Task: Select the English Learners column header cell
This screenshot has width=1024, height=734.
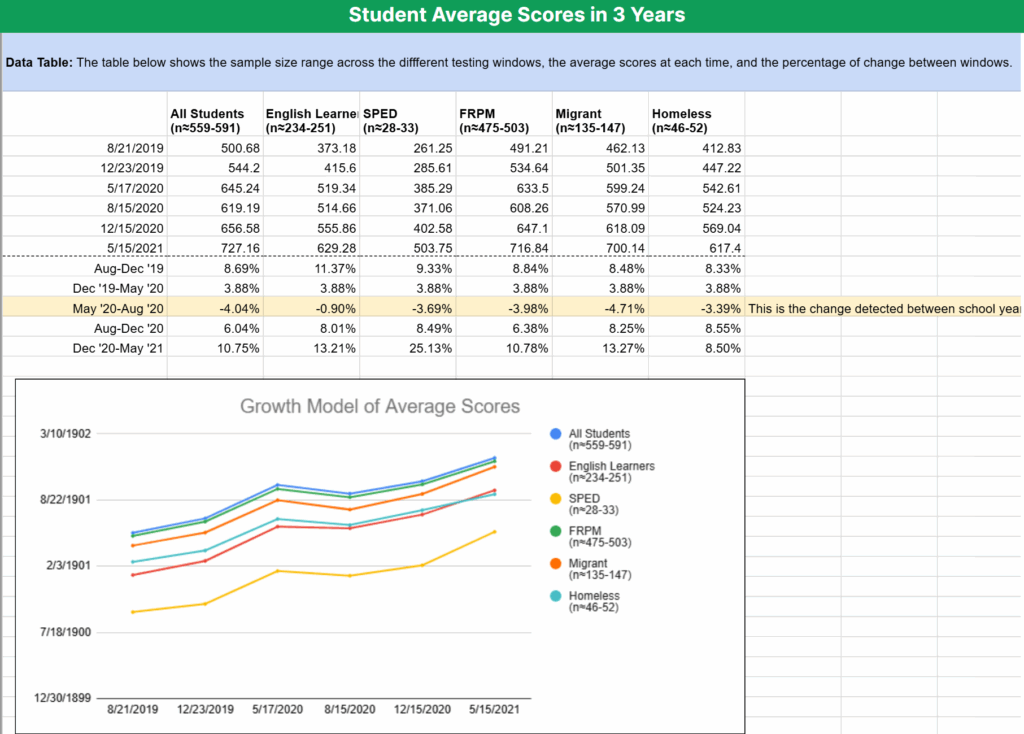Action: click(x=309, y=121)
